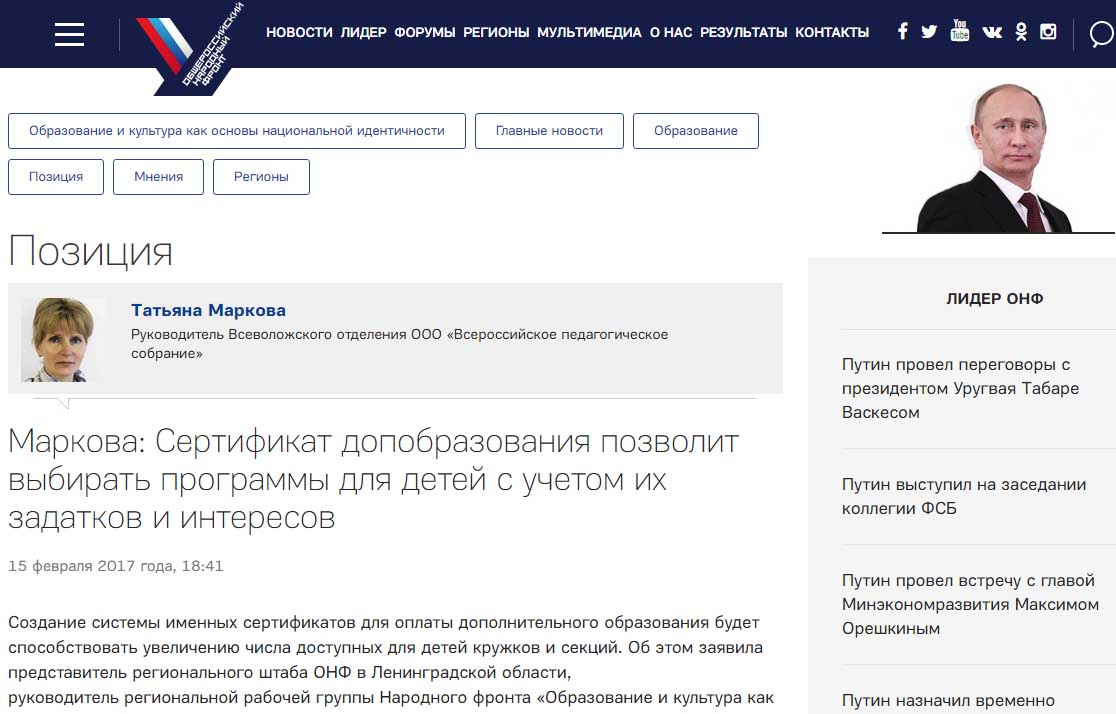Viewport: 1116px width, 714px height.
Task: Click the ОНФ logo in header
Action: 191,50
